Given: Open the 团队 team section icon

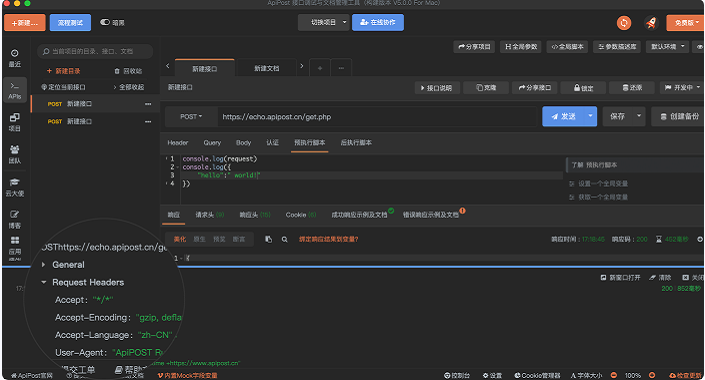Looking at the screenshot, I should point(14,154).
